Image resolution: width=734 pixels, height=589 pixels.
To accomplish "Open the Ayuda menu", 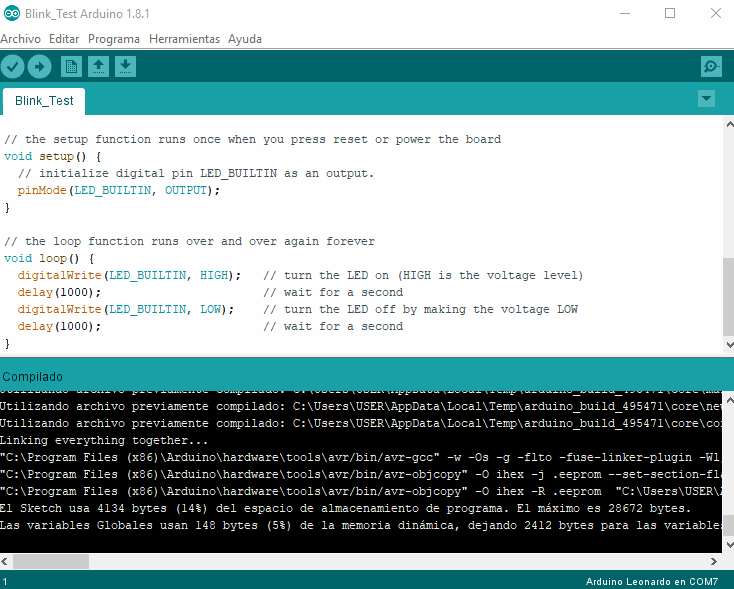I will click(x=245, y=39).
